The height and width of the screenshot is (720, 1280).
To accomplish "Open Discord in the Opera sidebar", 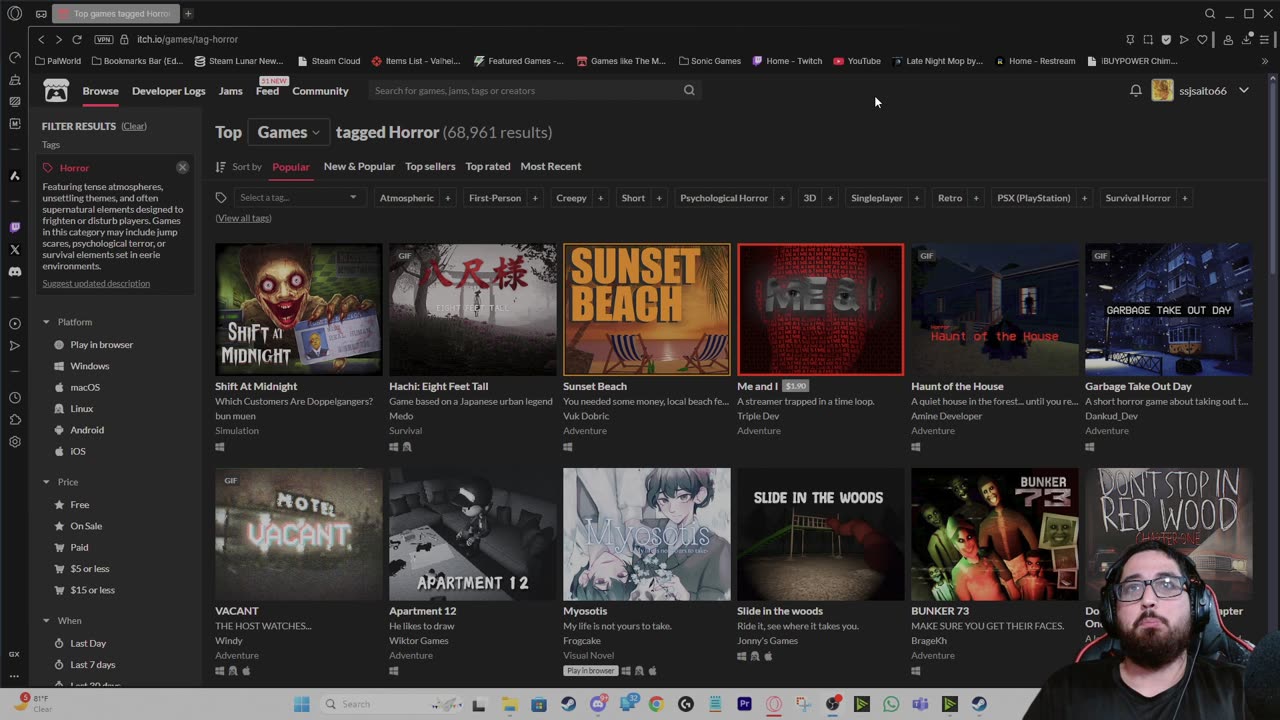I will (15, 272).
